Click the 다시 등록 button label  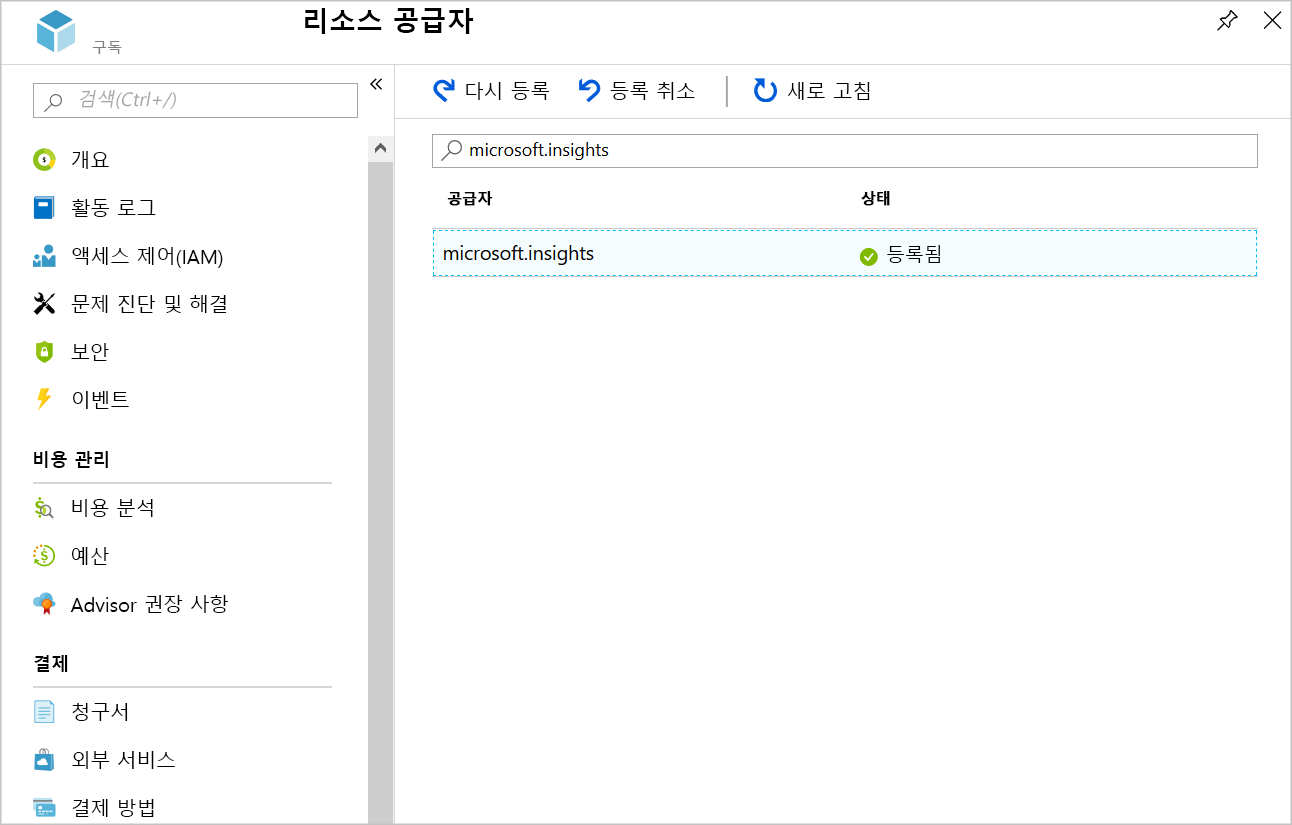pos(507,91)
